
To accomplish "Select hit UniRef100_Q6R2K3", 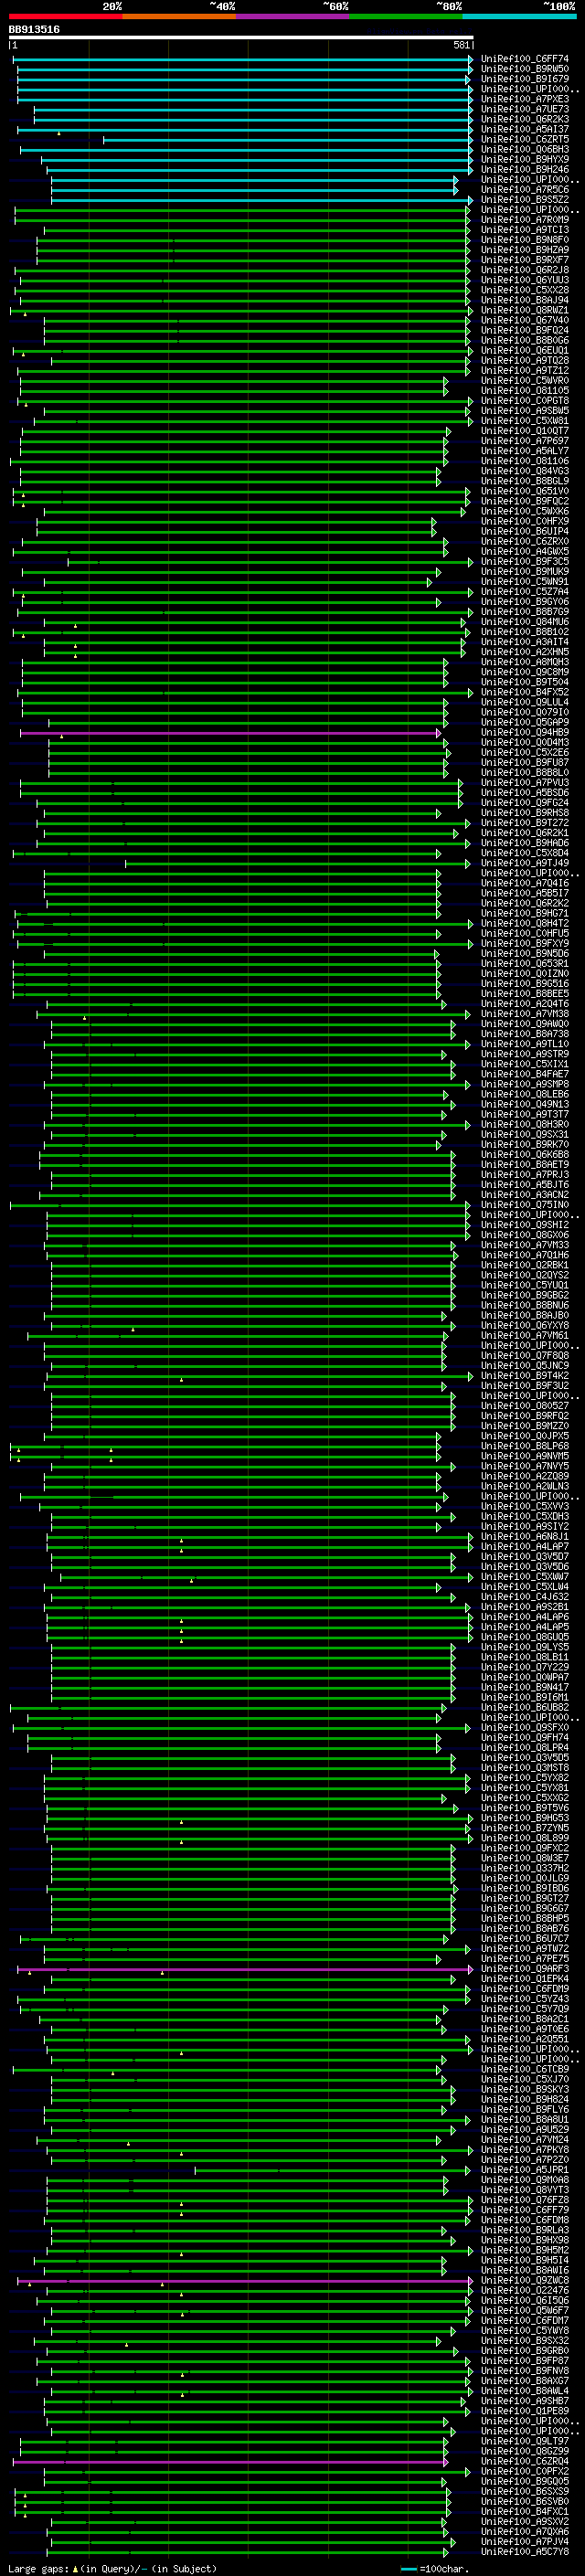I will point(525,119).
